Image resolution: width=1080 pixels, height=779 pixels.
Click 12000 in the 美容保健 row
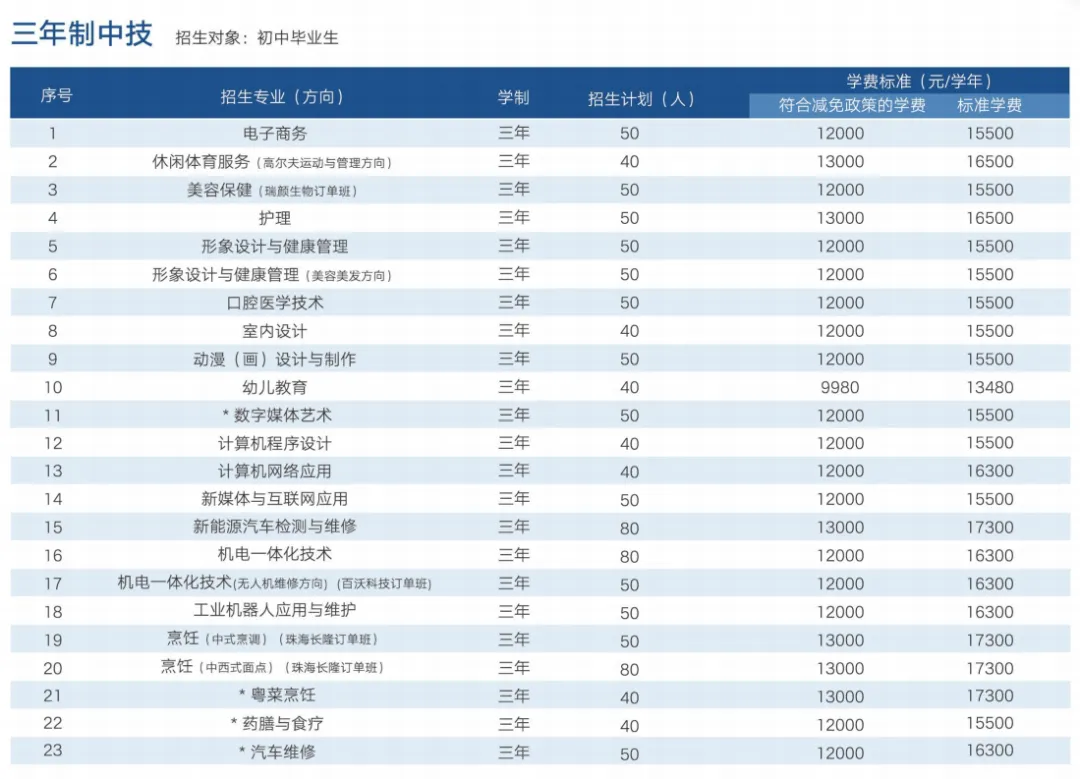840,190
